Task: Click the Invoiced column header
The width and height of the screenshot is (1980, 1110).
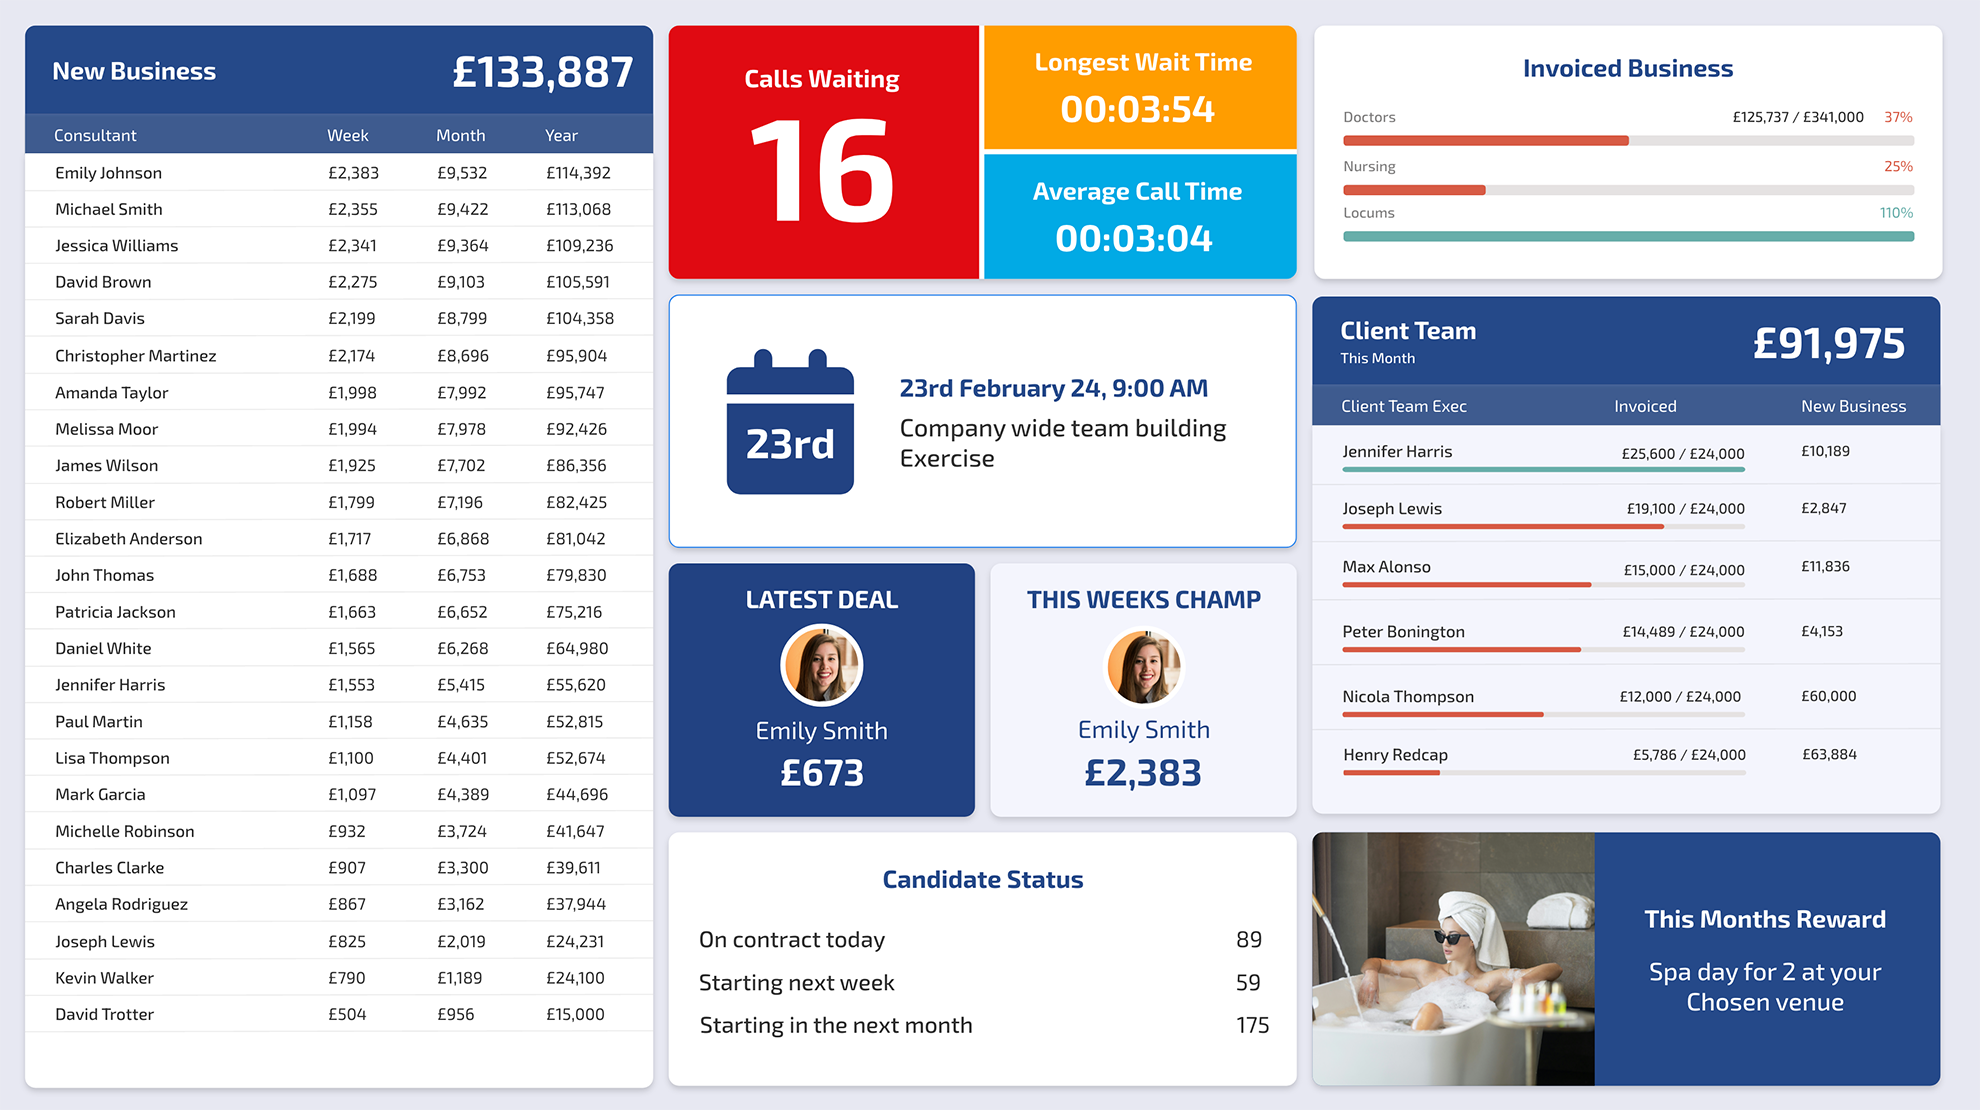Action: coord(1645,406)
